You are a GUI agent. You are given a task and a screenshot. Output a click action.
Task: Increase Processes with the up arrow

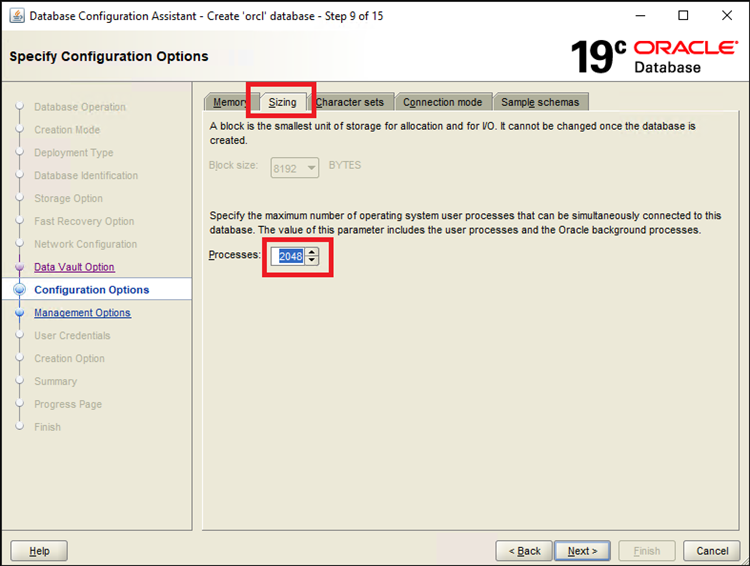[x=311, y=252]
